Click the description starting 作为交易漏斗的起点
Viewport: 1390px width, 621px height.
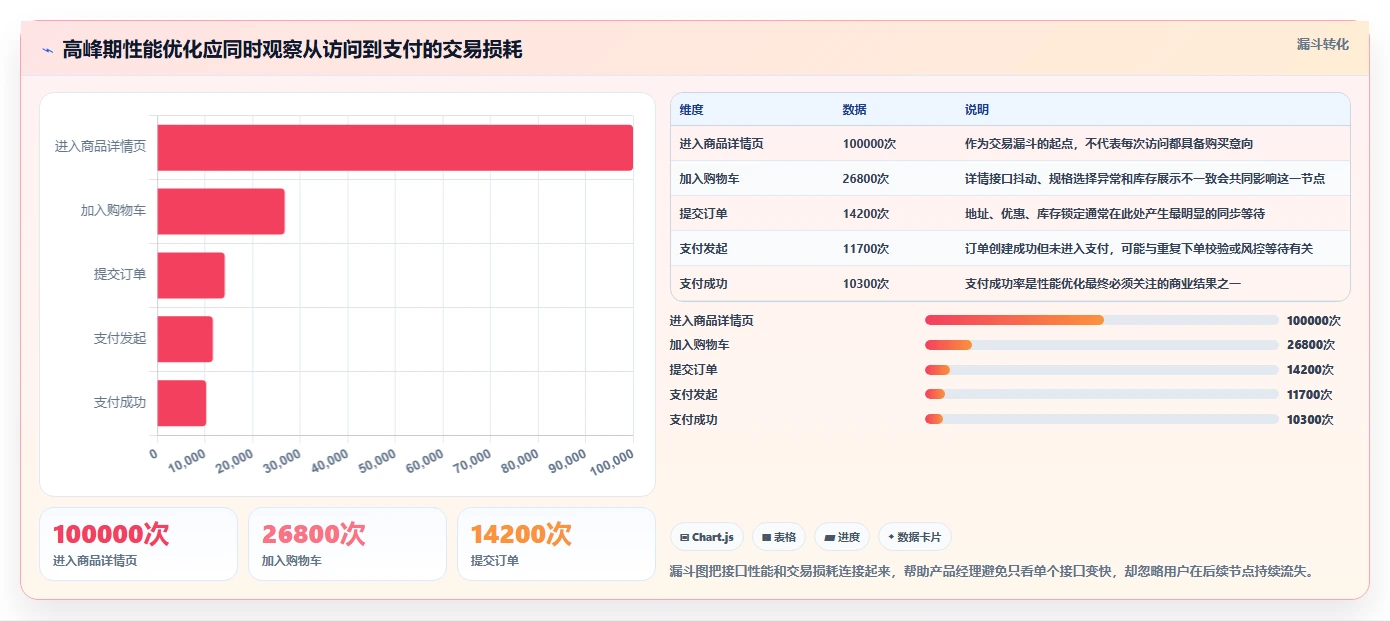coord(1109,144)
